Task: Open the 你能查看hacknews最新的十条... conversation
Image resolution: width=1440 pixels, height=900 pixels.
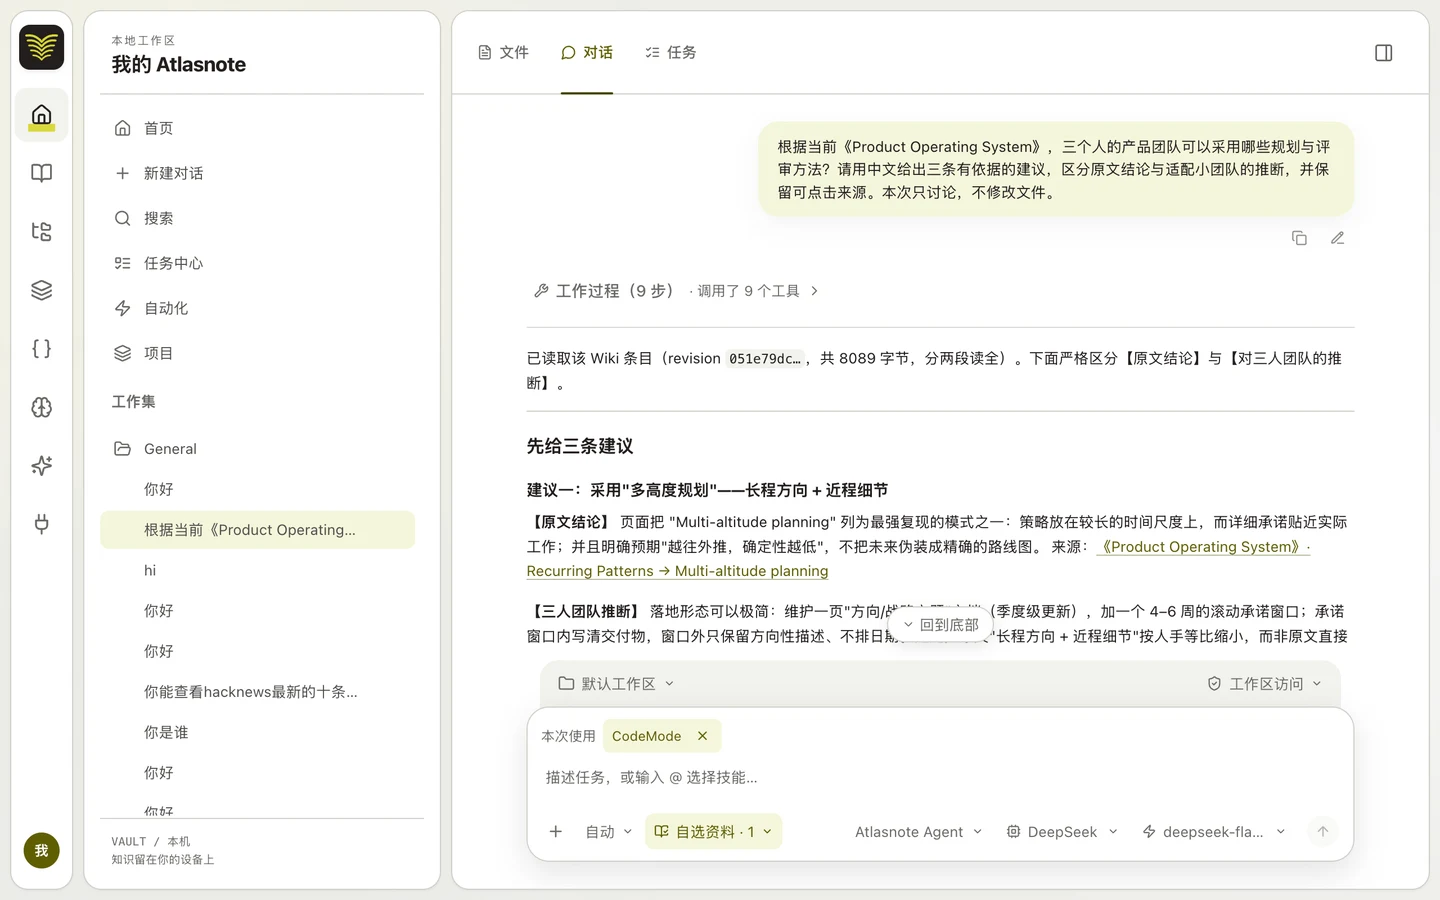Action: 257,692
